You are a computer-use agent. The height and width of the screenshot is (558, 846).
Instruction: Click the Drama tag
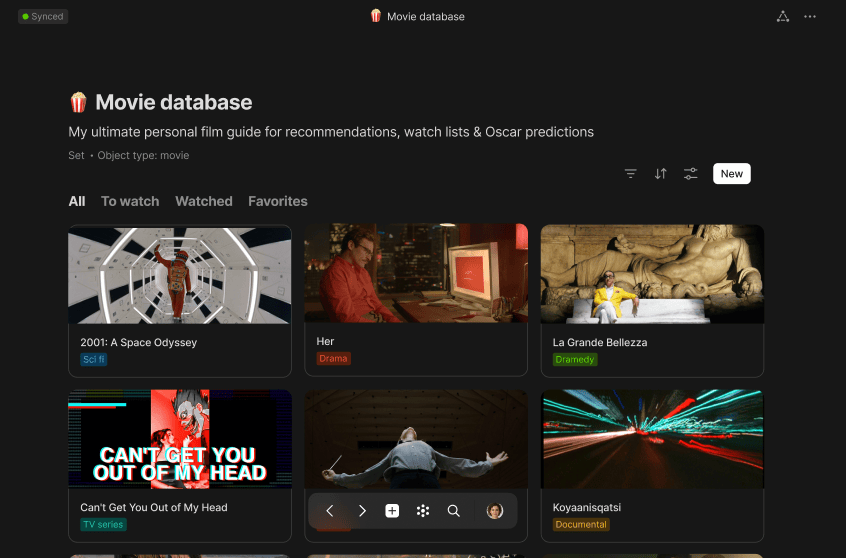(333, 358)
